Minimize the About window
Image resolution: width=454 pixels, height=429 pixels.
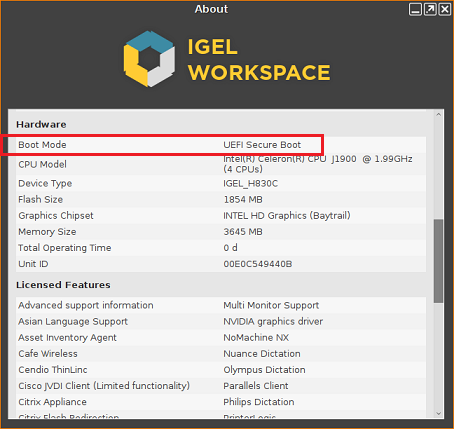click(x=415, y=9)
